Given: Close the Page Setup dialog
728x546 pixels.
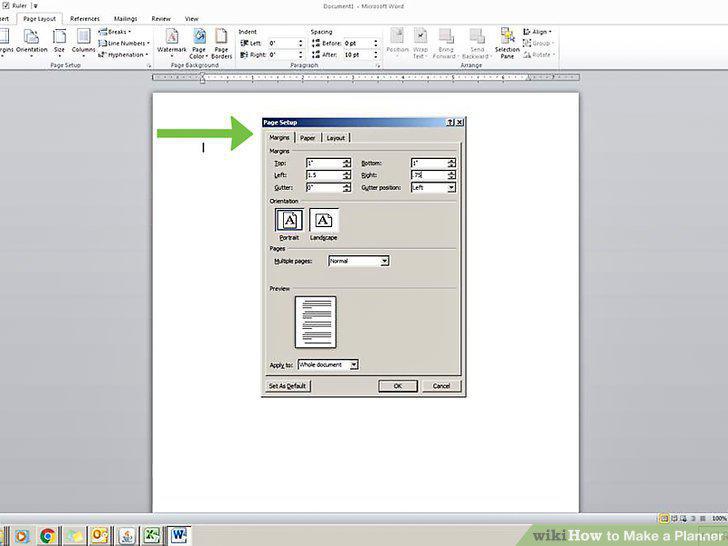Looking at the screenshot, I should [x=459, y=122].
